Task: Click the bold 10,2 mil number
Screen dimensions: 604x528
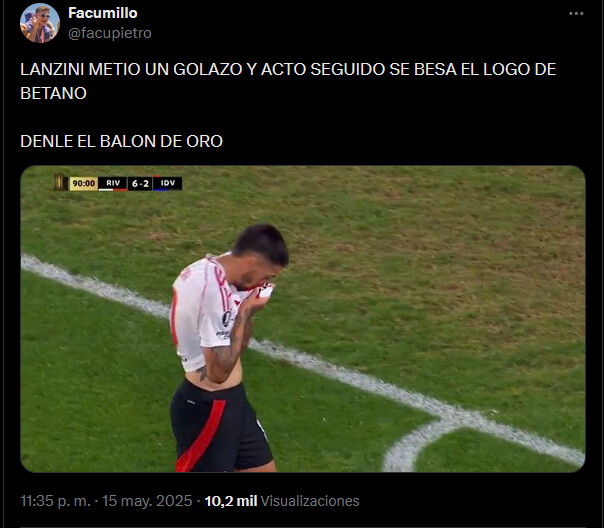Action: 231,501
